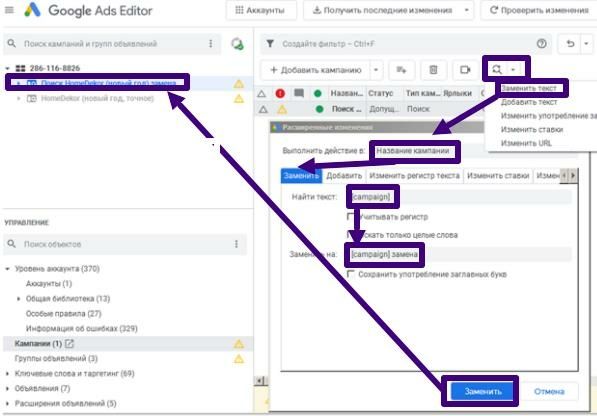The image size is (597, 416).
Task: Switch to Изменить регистр текста tab
Action: [x=414, y=176]
